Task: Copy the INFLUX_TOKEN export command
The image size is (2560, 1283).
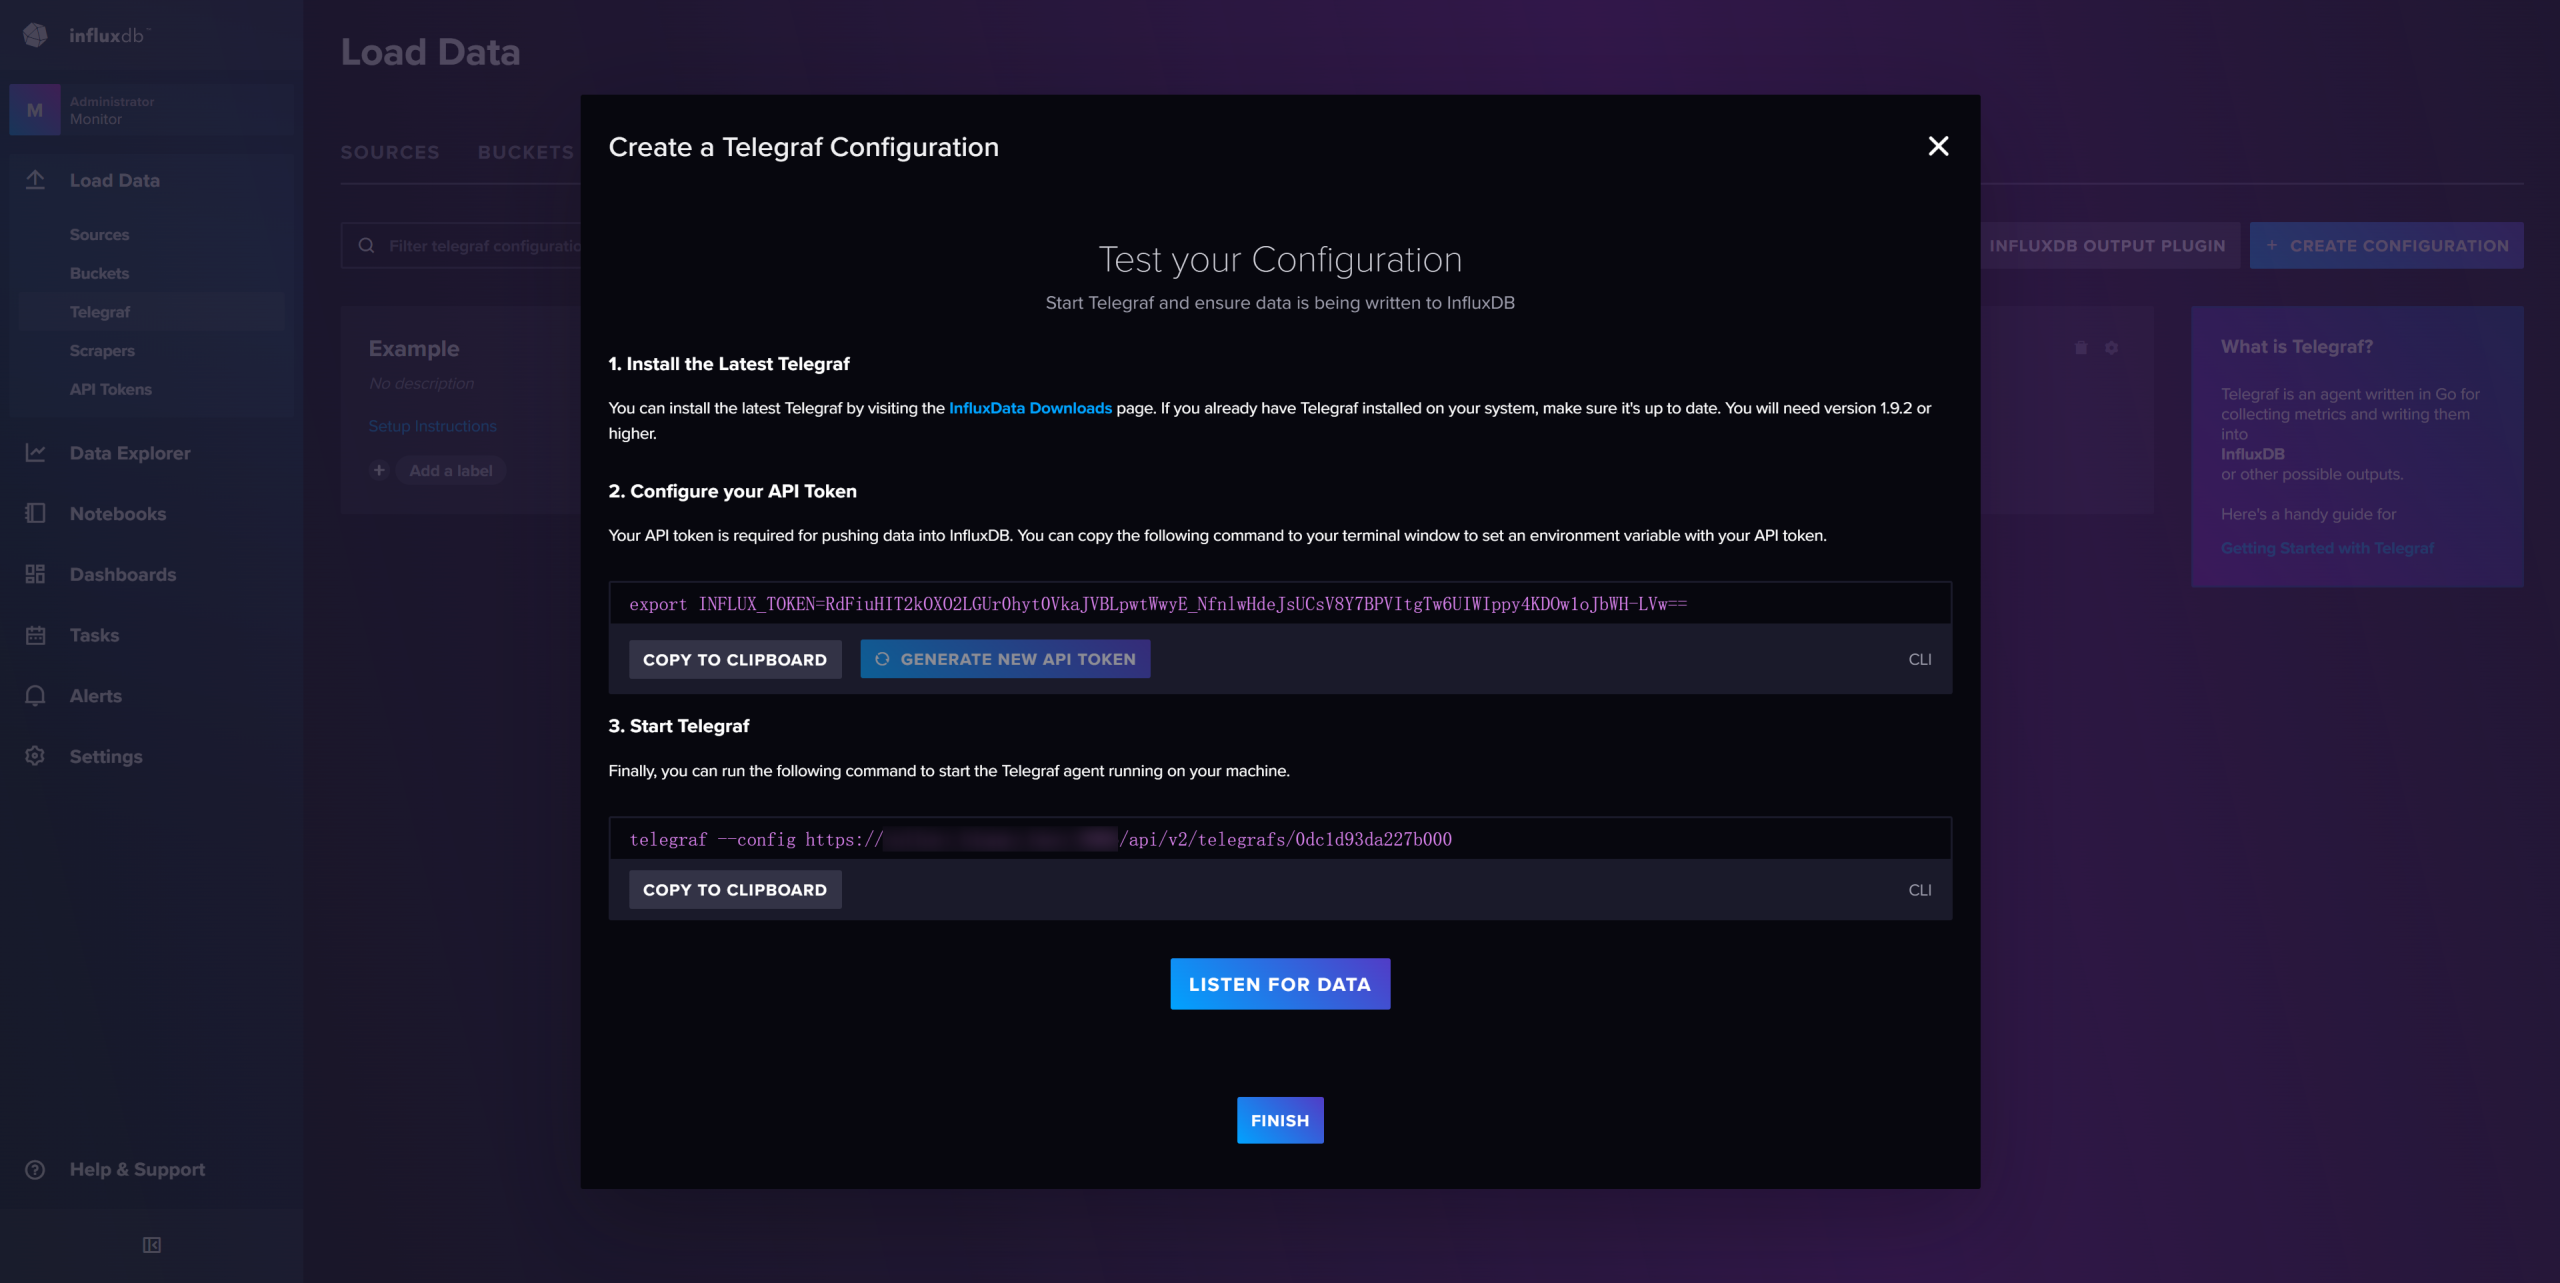Action: coord(735,659)
